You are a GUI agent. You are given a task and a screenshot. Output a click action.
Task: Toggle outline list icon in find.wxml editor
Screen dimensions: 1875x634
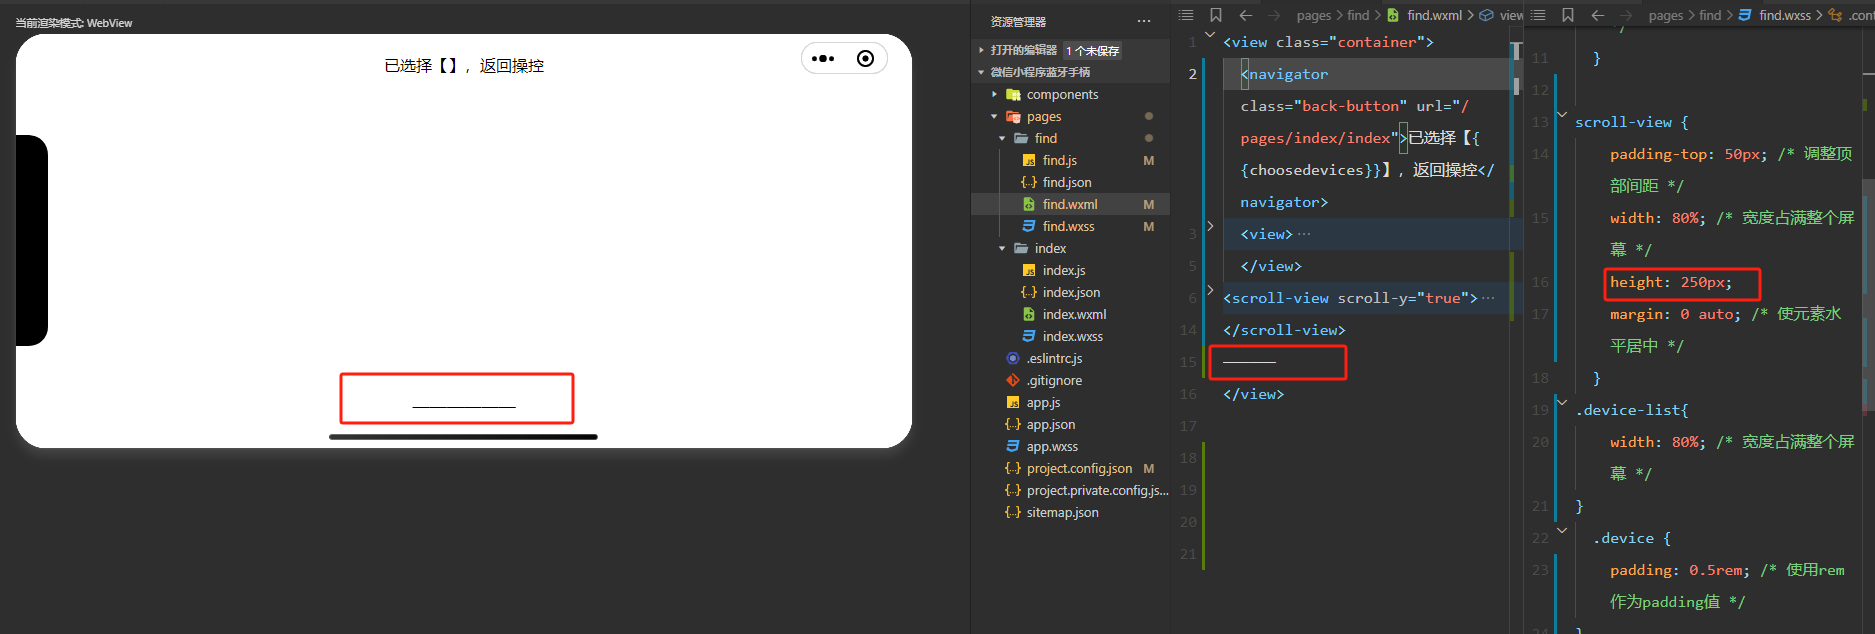(1186, 15)
